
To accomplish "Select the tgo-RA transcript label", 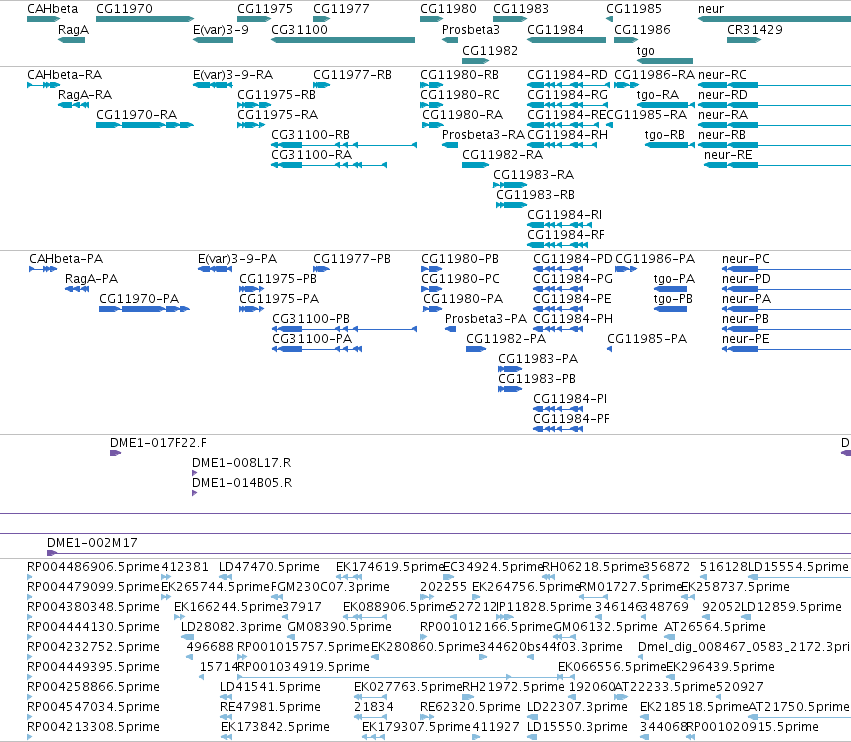I will (658, 94).
